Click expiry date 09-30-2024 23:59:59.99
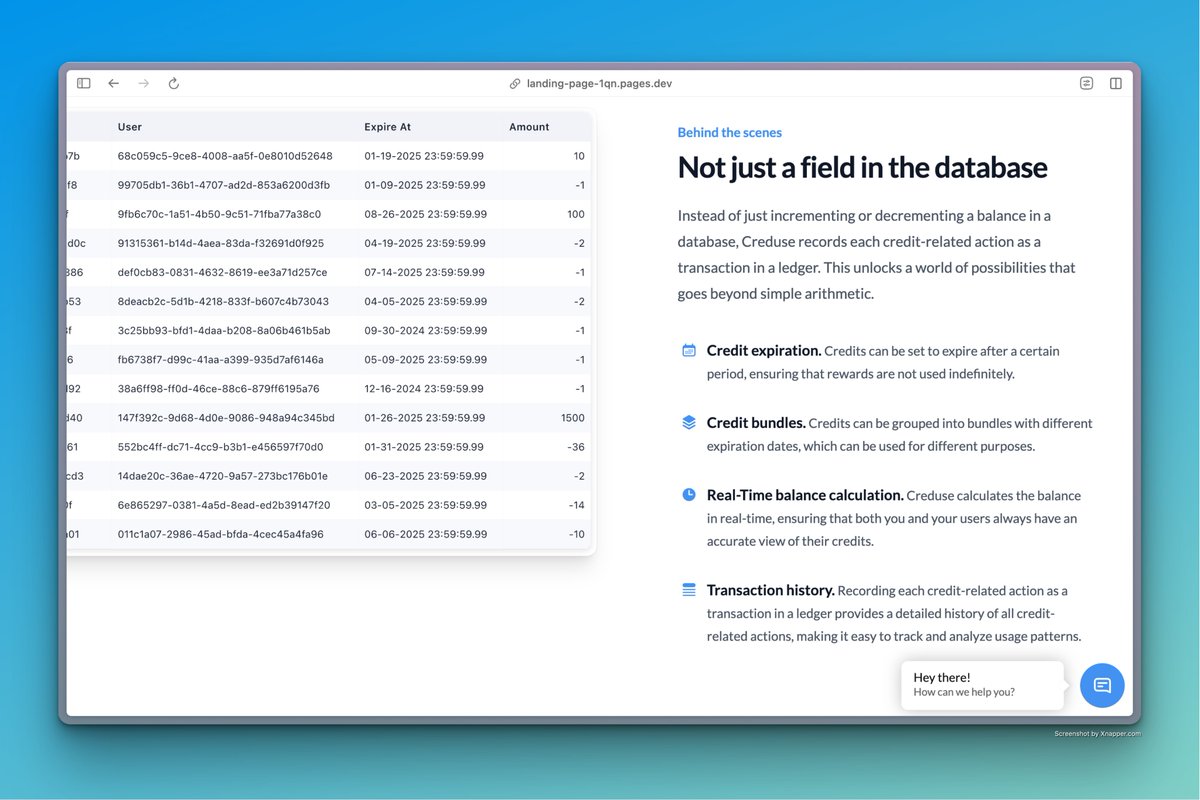This screenshot has width=1200, height=800. tap(426, 330)
